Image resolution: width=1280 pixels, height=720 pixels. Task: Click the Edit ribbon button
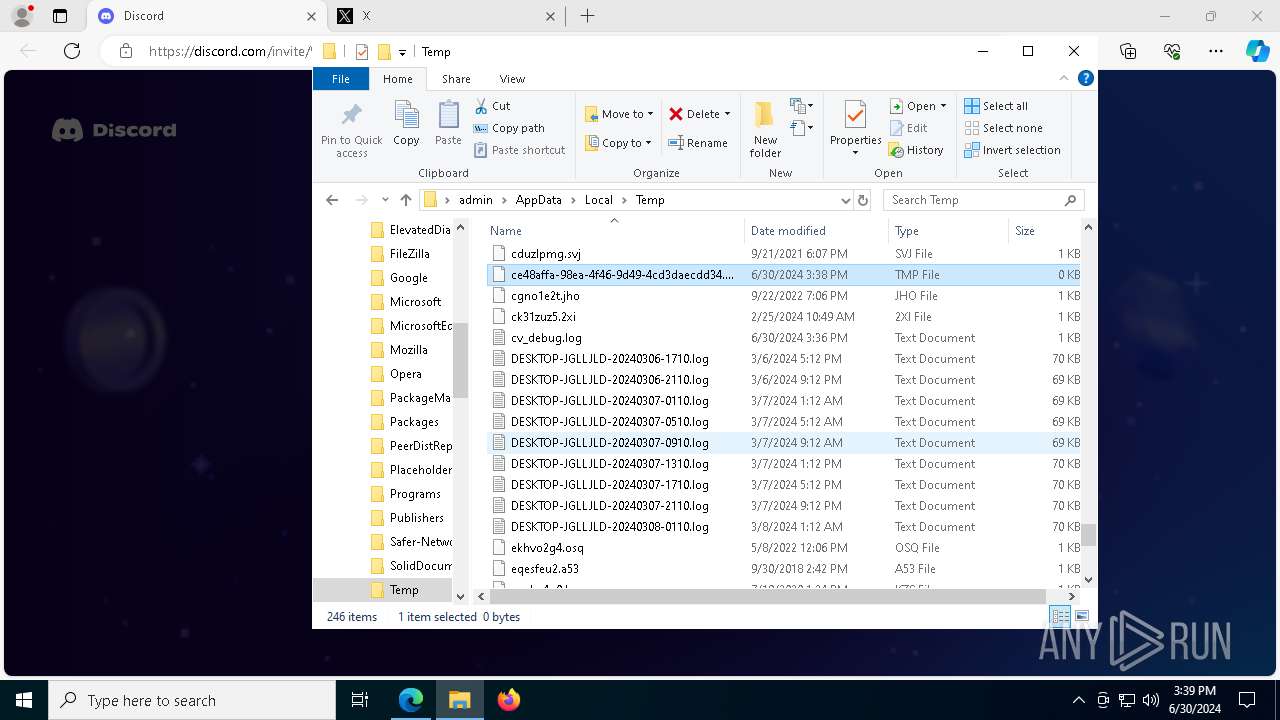point(908,128)
